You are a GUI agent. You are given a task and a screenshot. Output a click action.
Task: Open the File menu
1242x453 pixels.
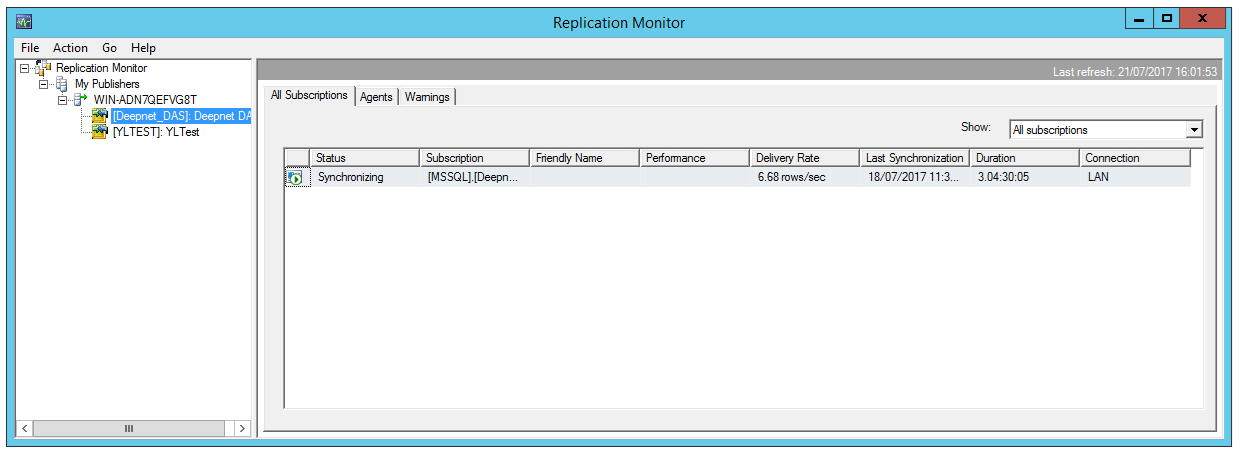[30, 48]
